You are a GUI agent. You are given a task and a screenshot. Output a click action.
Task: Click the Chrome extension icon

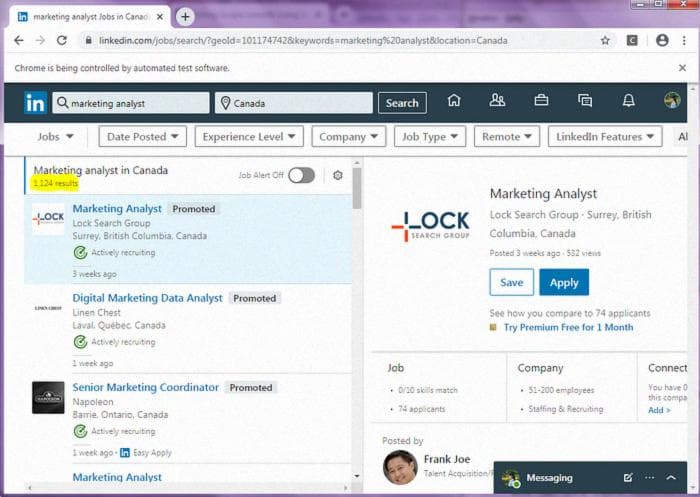632,41
